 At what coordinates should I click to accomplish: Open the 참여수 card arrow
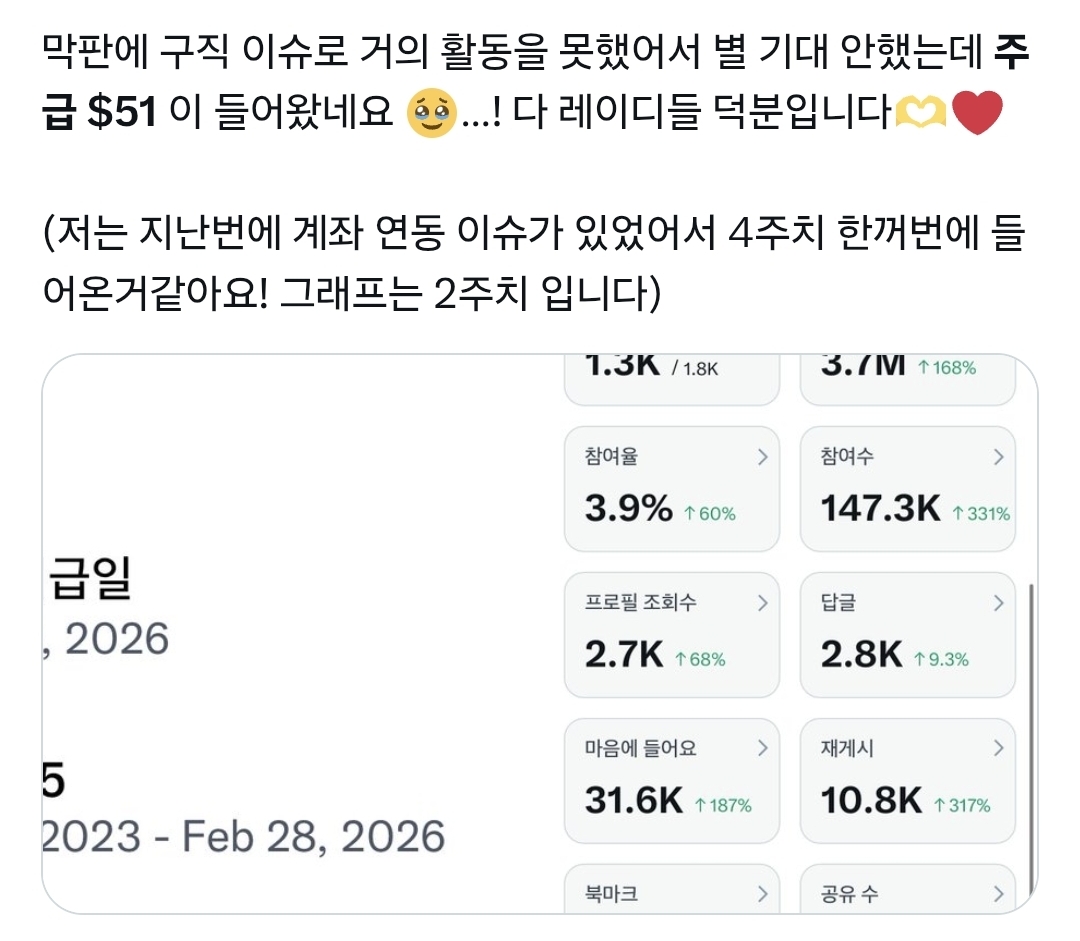997,457
